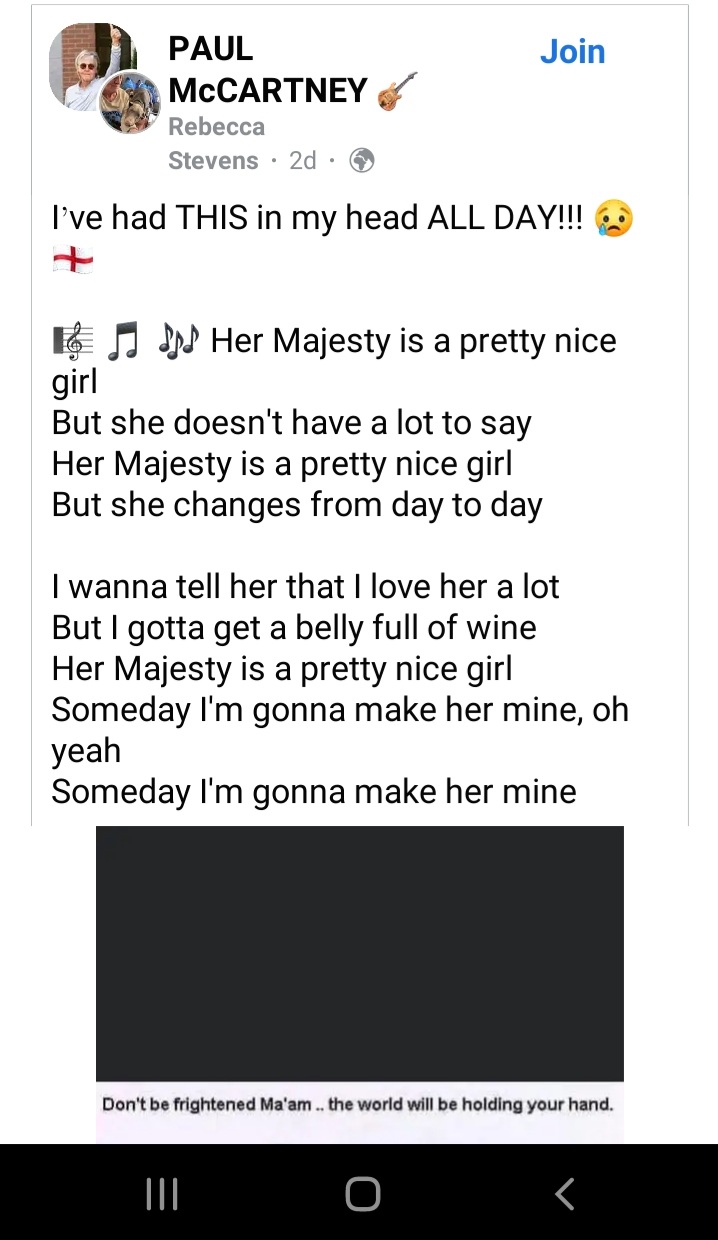Tap the guitar emoji beside the group name
Screen dimensions: 718x1240
pyautogui.click(x=397, y=91)
